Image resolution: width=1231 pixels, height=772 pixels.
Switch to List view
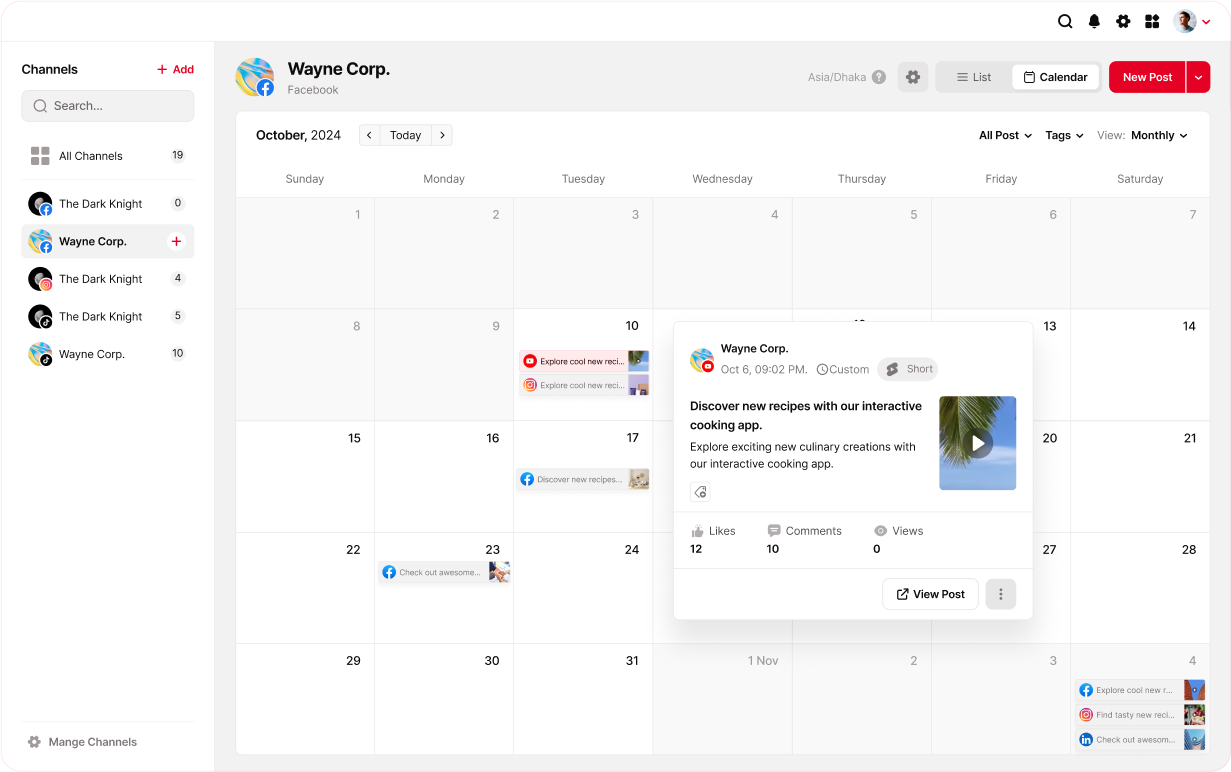coord(973,77)
